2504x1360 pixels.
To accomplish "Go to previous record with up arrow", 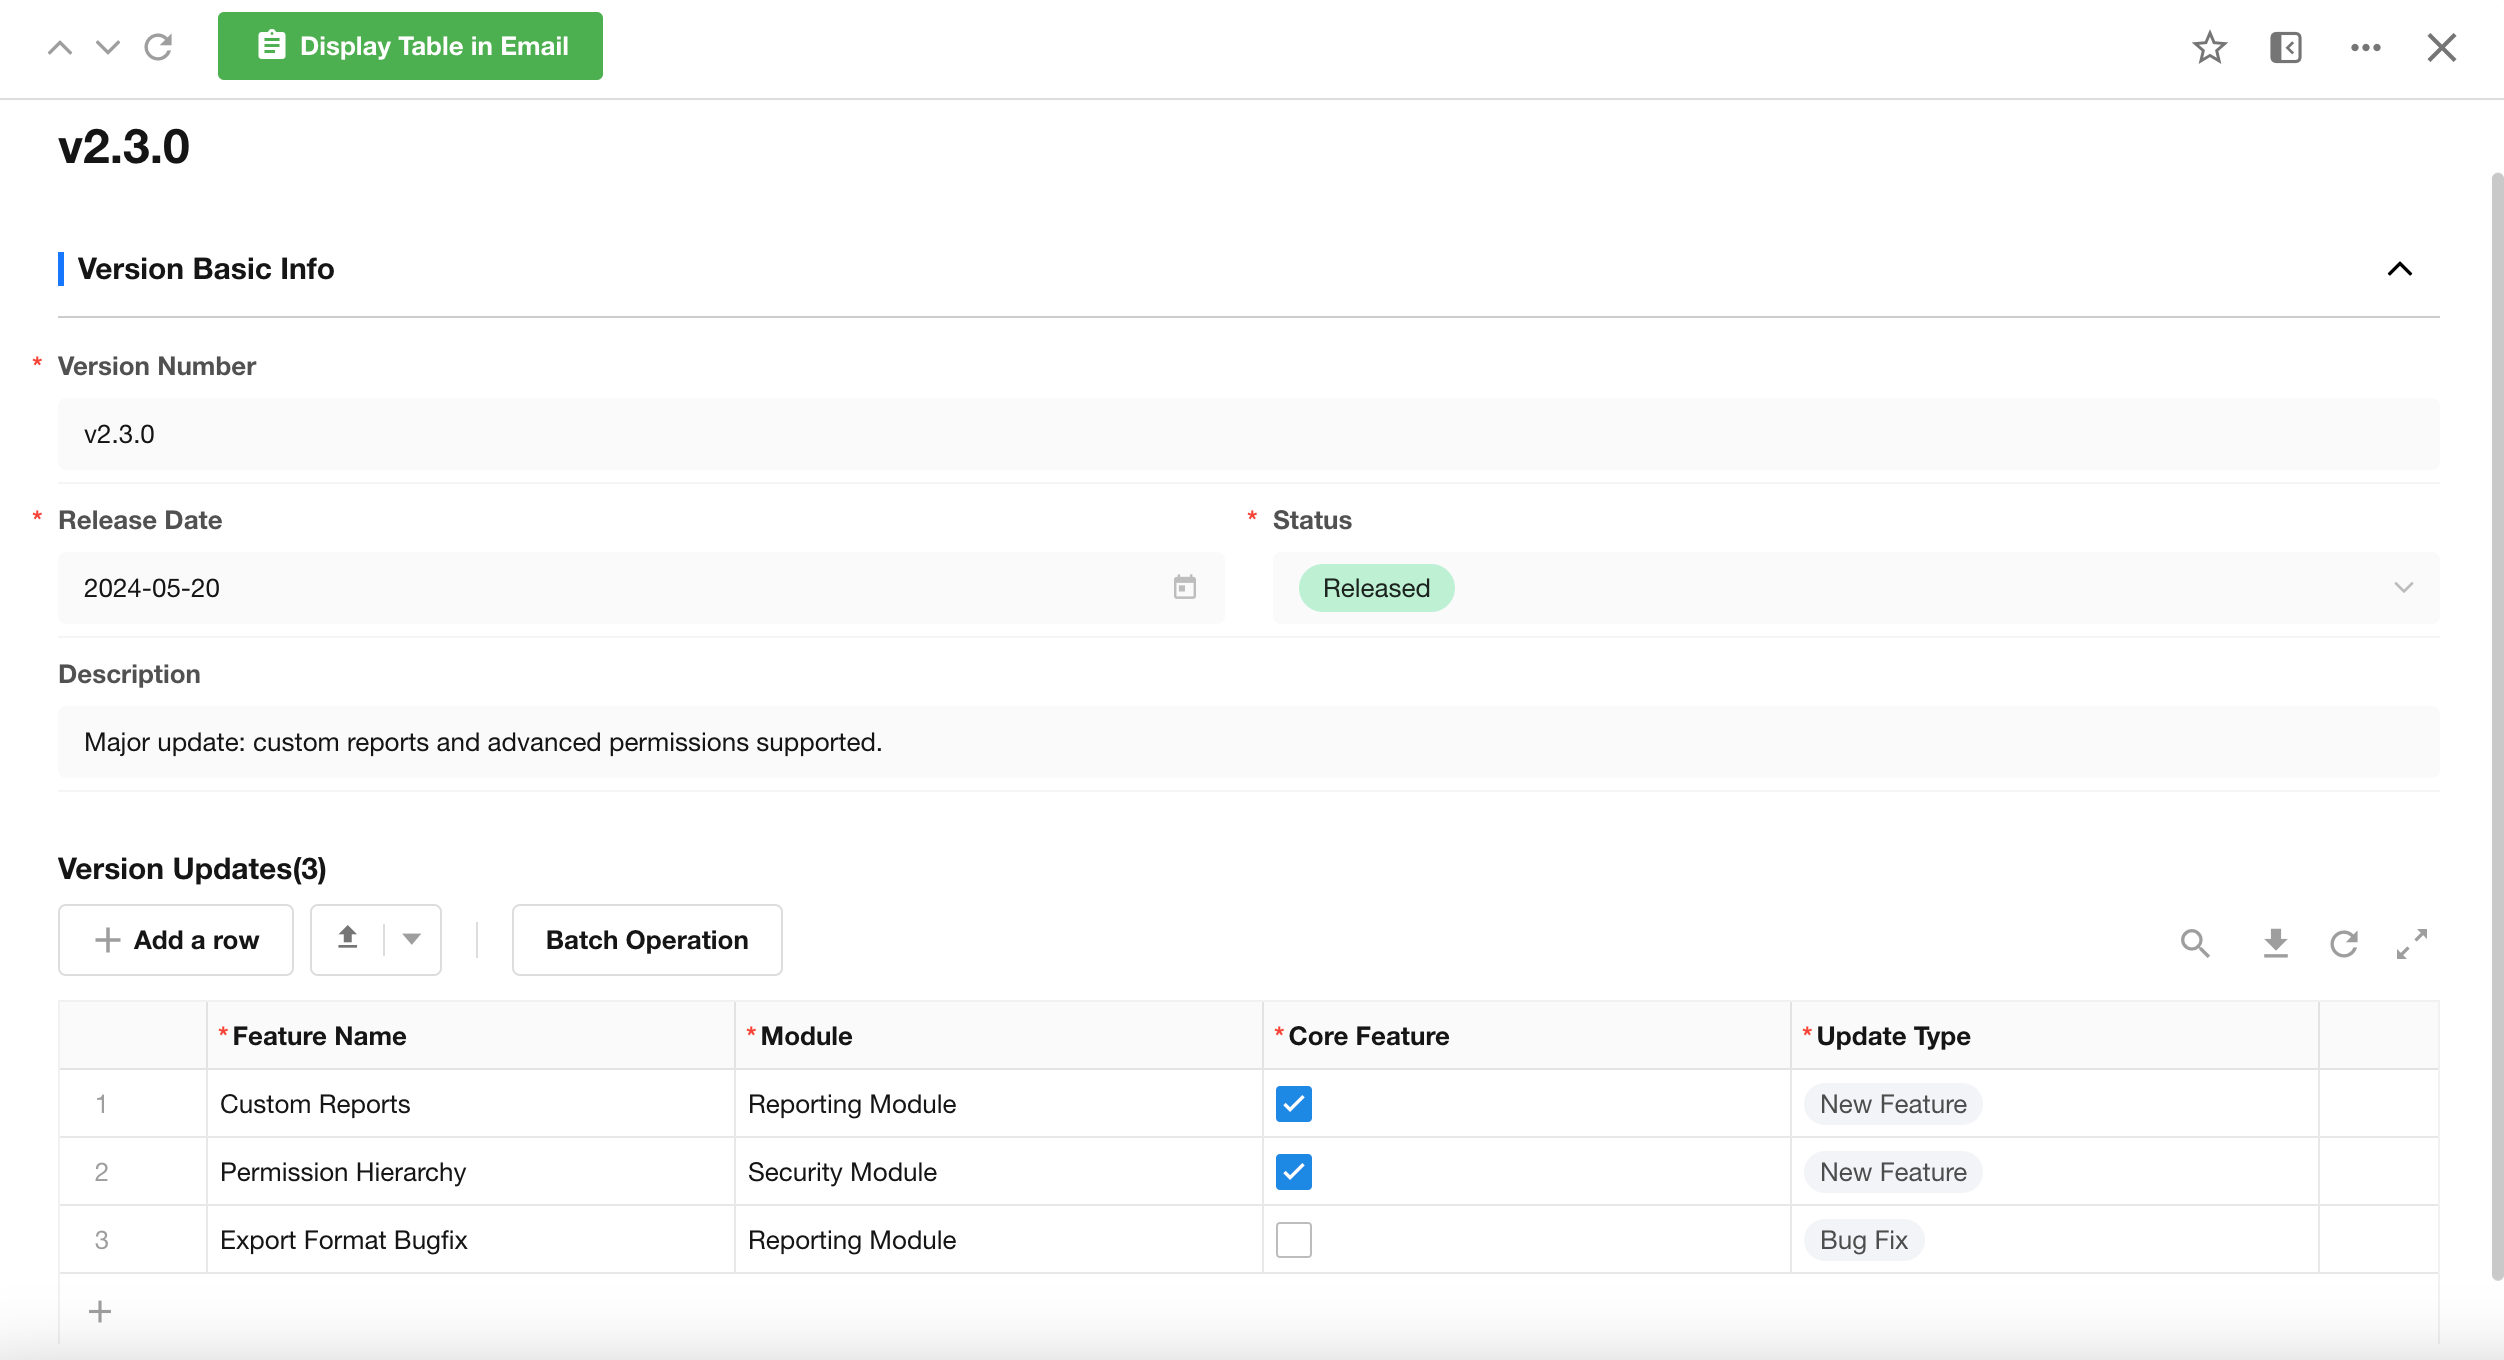I will click(x=60, y=47).
